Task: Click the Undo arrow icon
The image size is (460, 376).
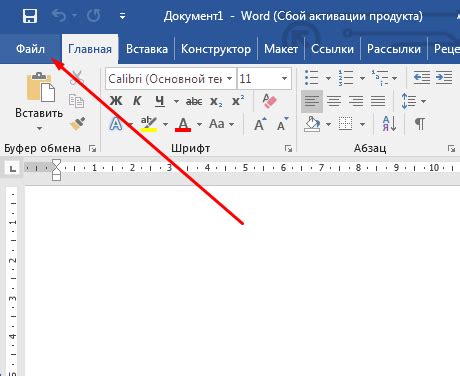Action: (59, 16)
